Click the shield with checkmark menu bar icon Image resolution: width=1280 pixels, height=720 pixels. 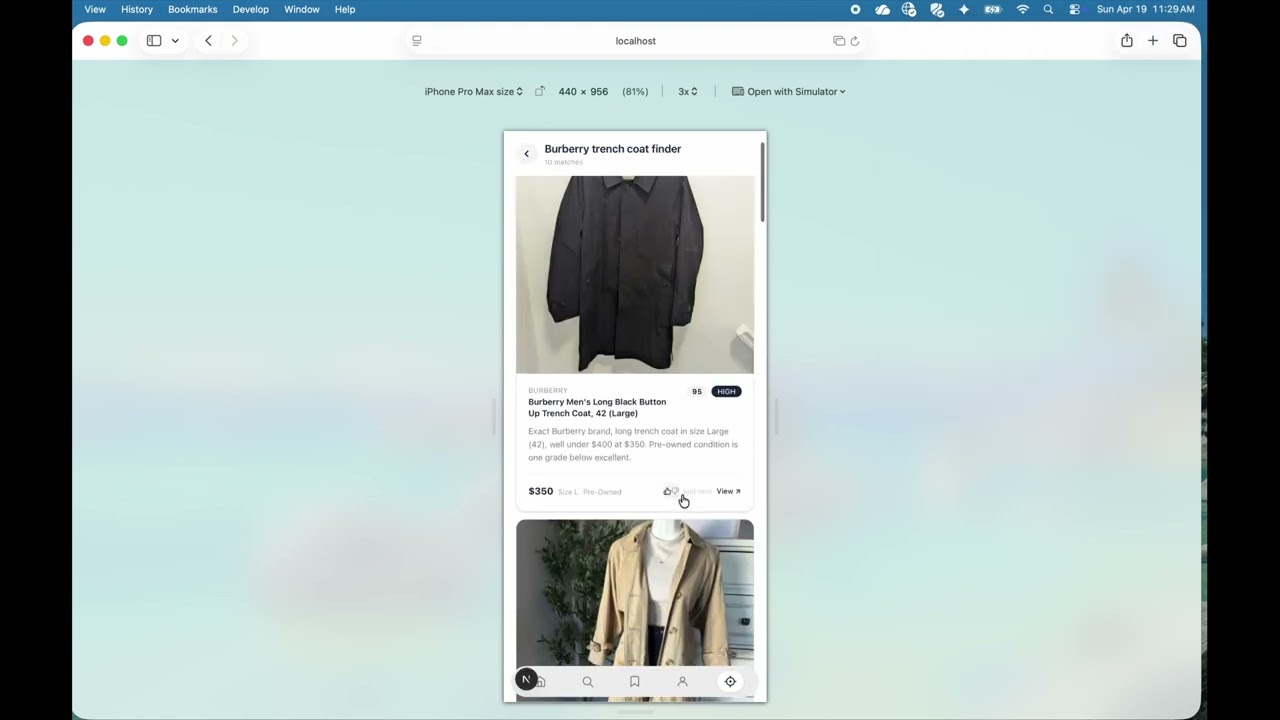(x=937, y=9)
